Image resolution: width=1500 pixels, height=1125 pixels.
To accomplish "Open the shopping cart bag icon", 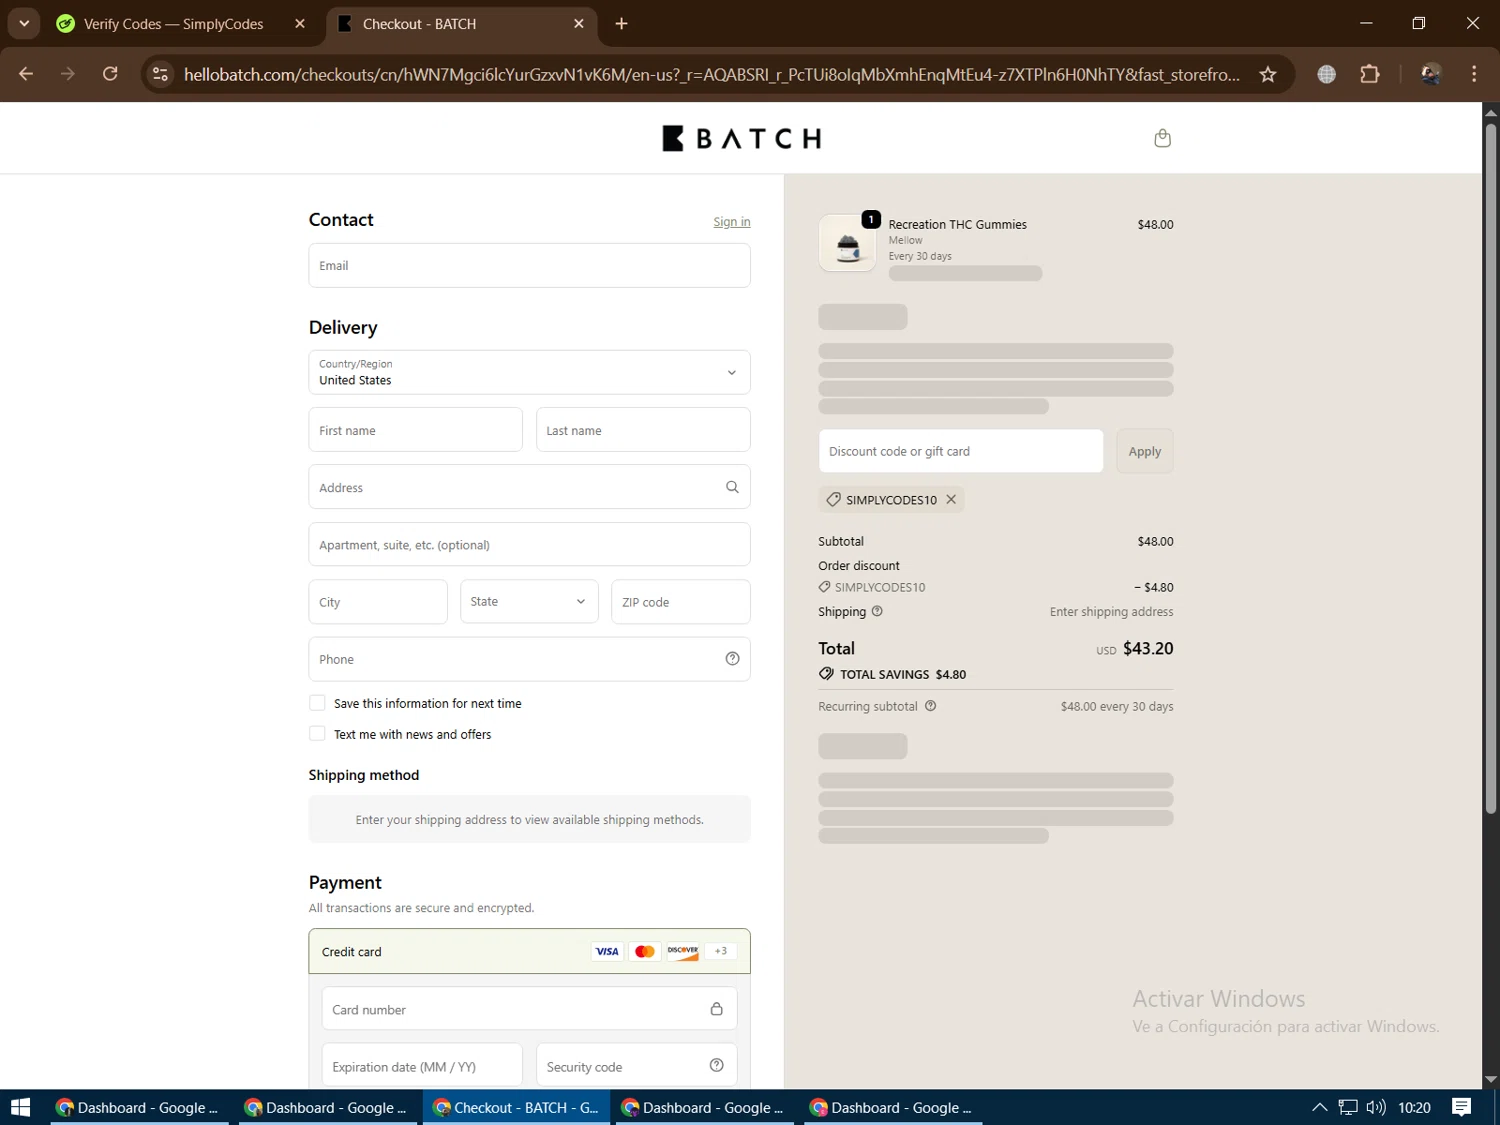I will pos(1162,138).
